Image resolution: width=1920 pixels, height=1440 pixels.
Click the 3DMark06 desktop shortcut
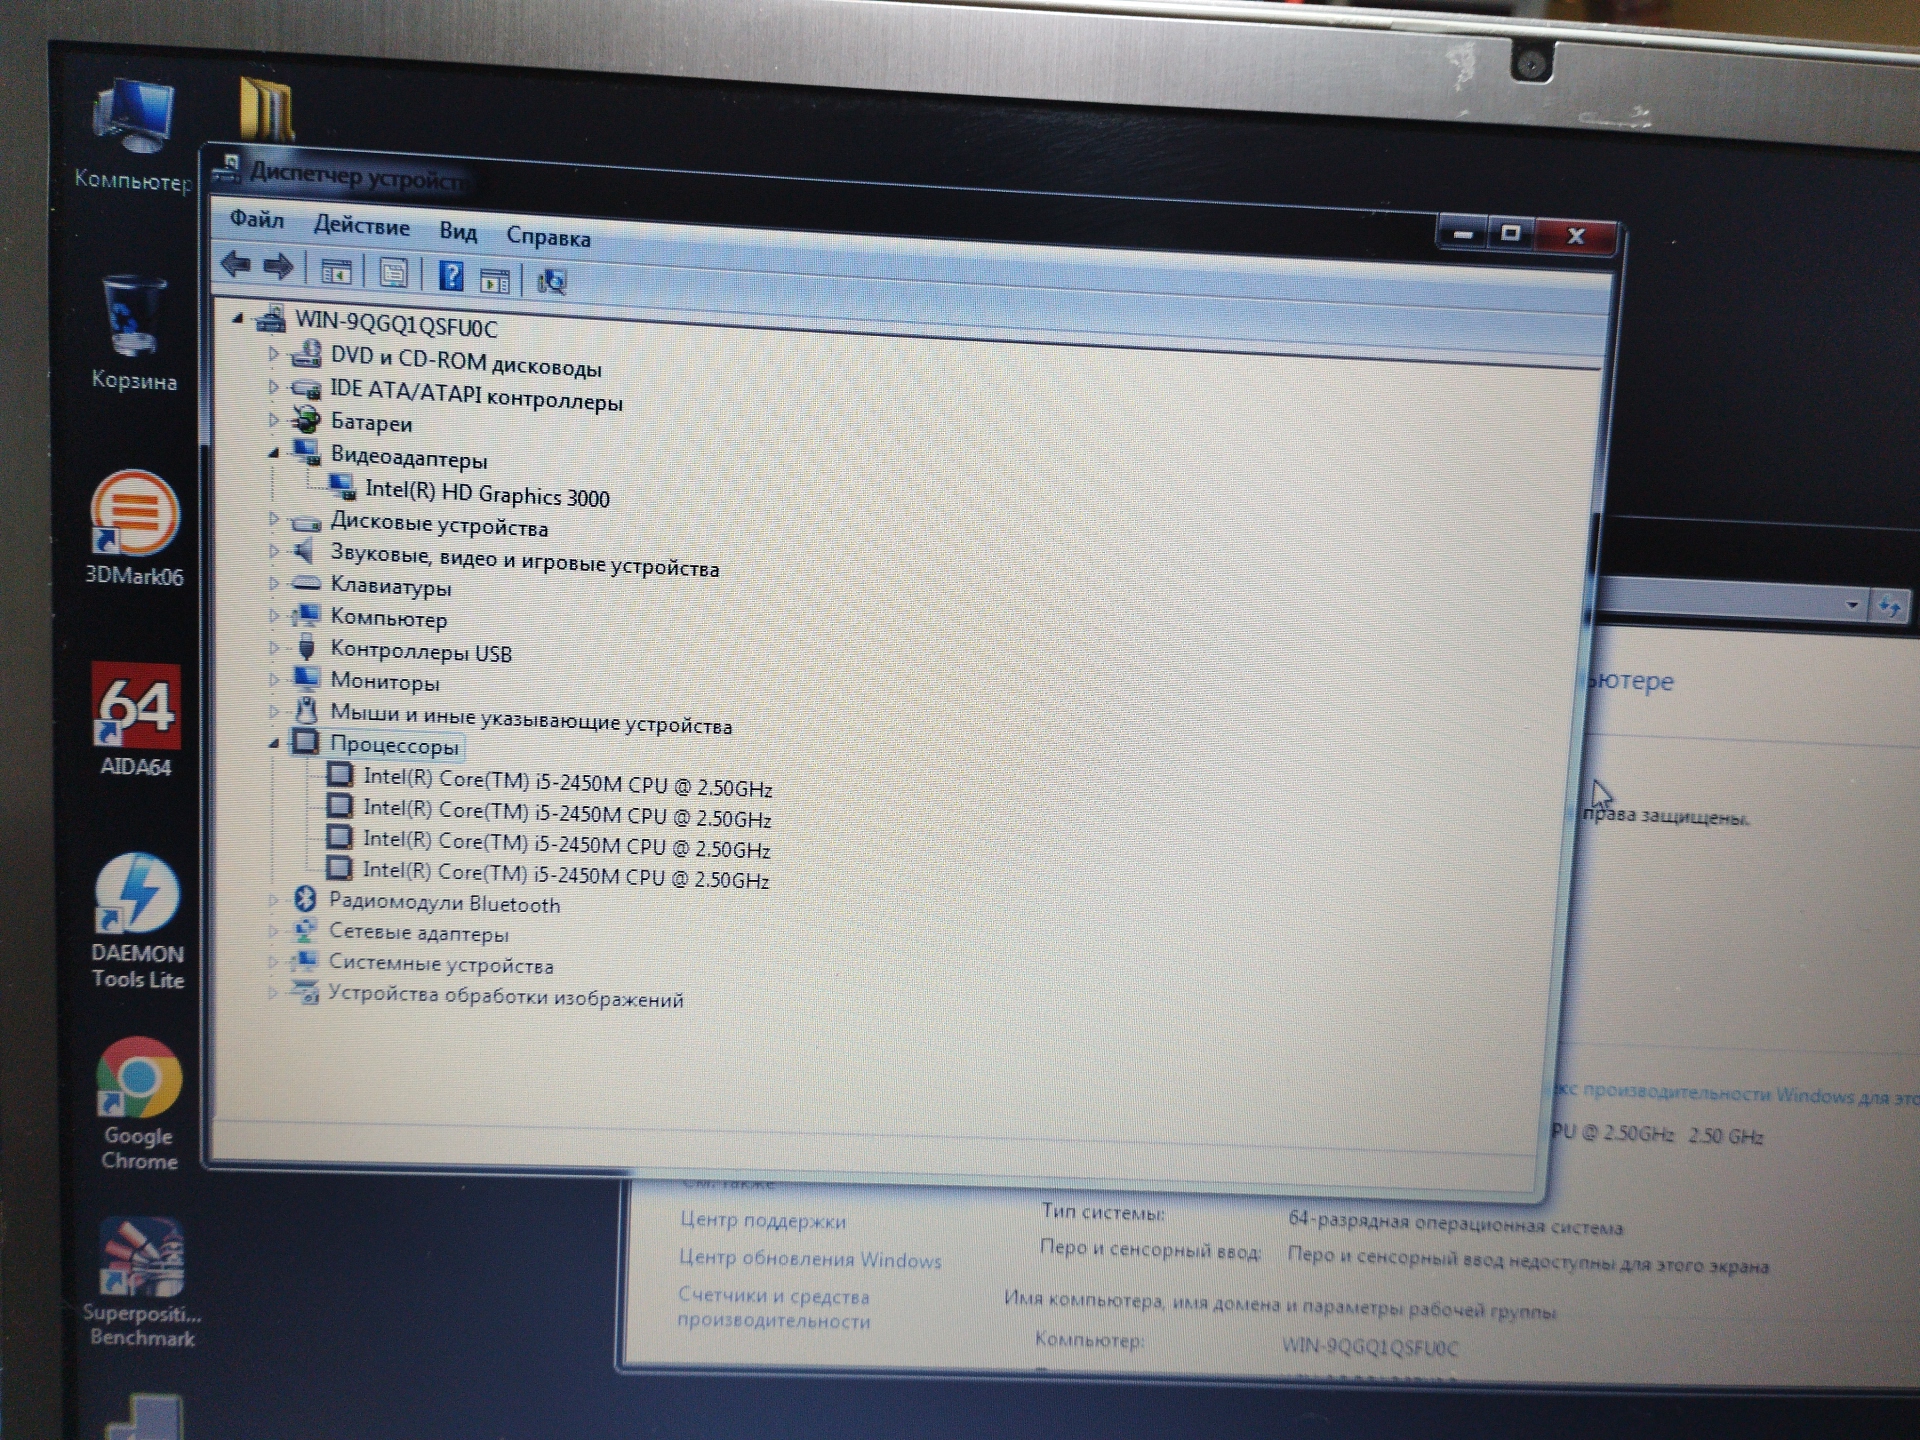(x=134, y=527)
